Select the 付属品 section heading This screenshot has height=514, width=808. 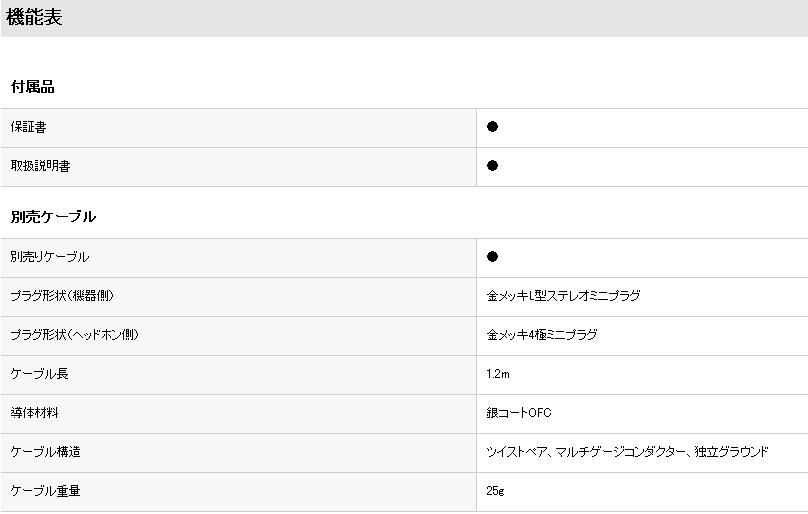(x=32, y=87)
